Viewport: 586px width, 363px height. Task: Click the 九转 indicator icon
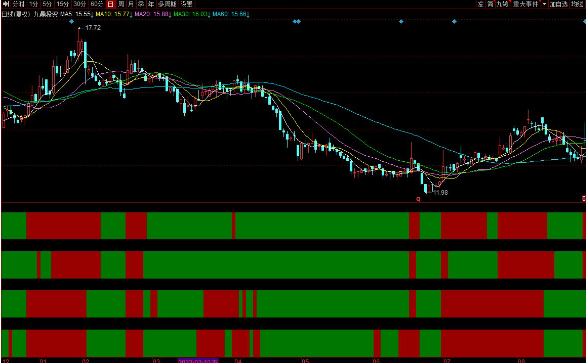pos(502,4)
